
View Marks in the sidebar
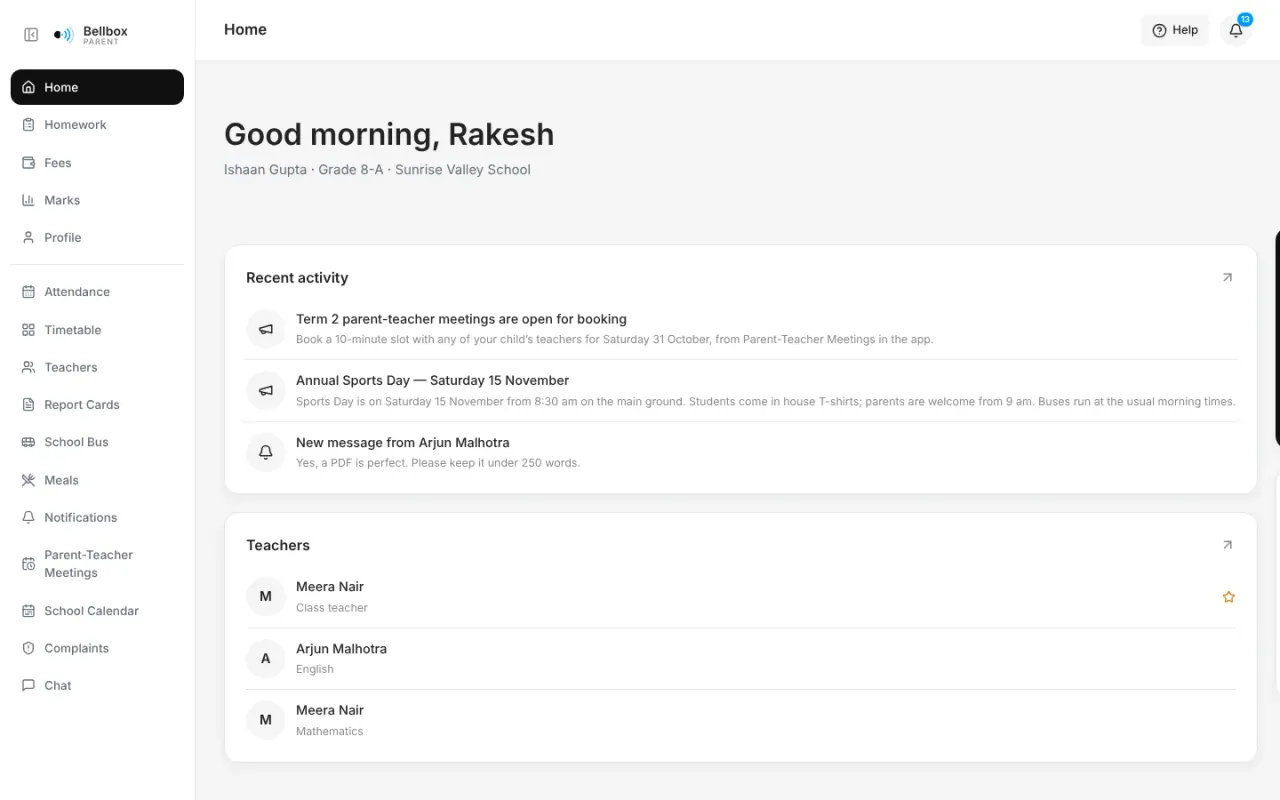97,200
